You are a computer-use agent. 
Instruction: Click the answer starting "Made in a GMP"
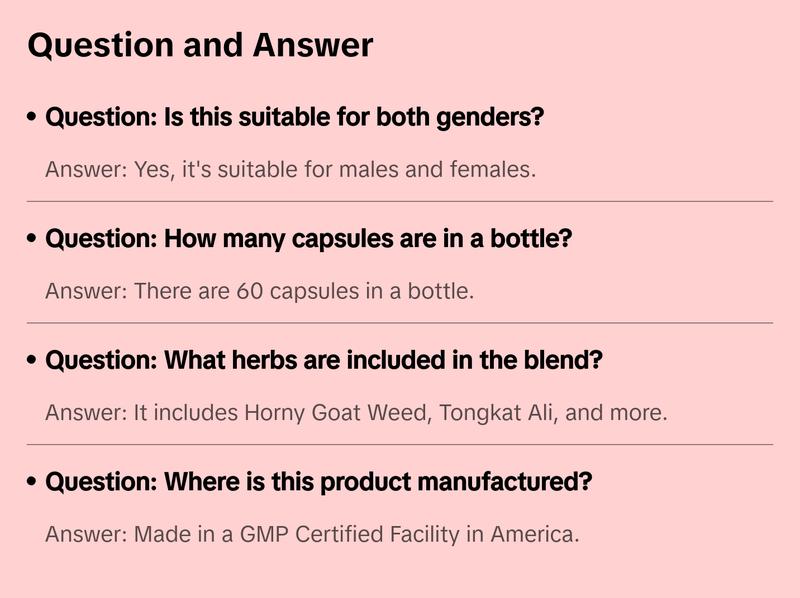coord(312,535)
